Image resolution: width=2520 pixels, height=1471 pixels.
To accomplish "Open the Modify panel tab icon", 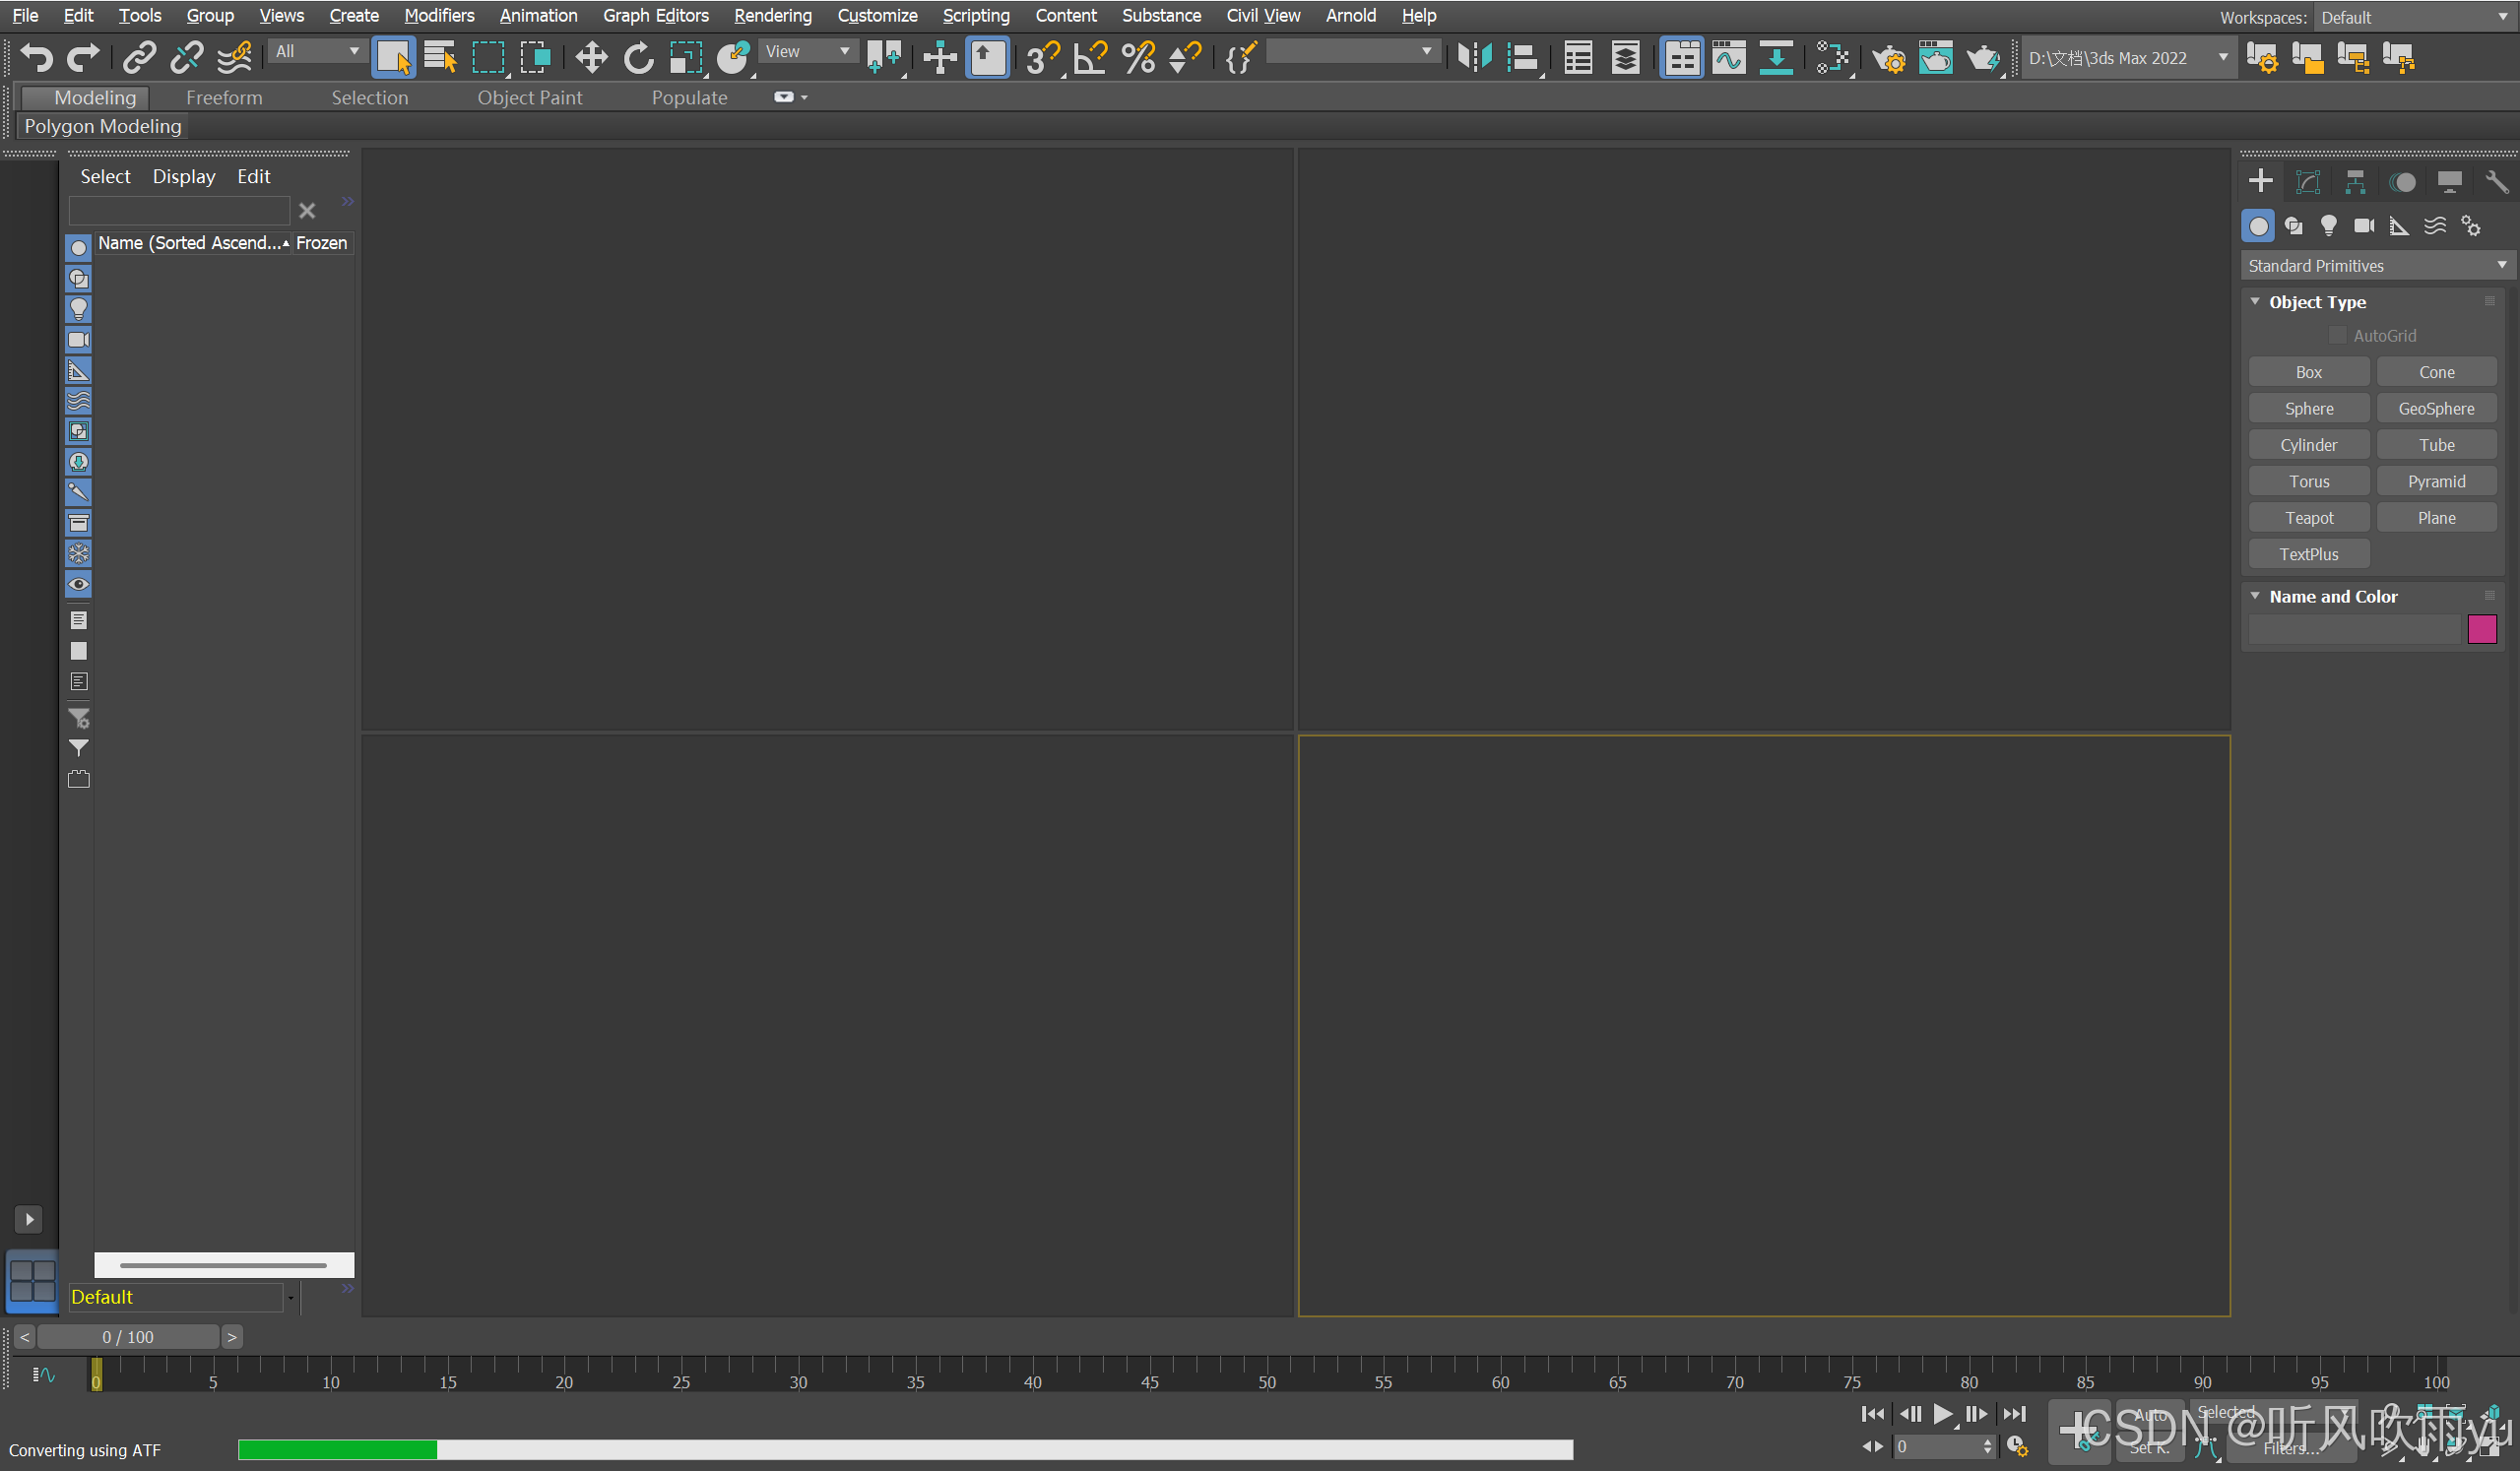I will tap(2308, 182).
